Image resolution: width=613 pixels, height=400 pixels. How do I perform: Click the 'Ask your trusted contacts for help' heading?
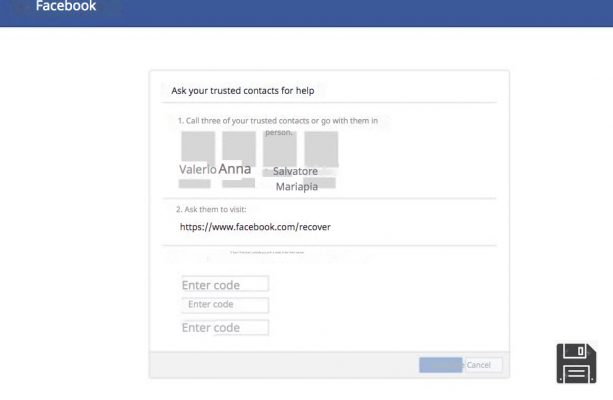(x=243, y=91)
